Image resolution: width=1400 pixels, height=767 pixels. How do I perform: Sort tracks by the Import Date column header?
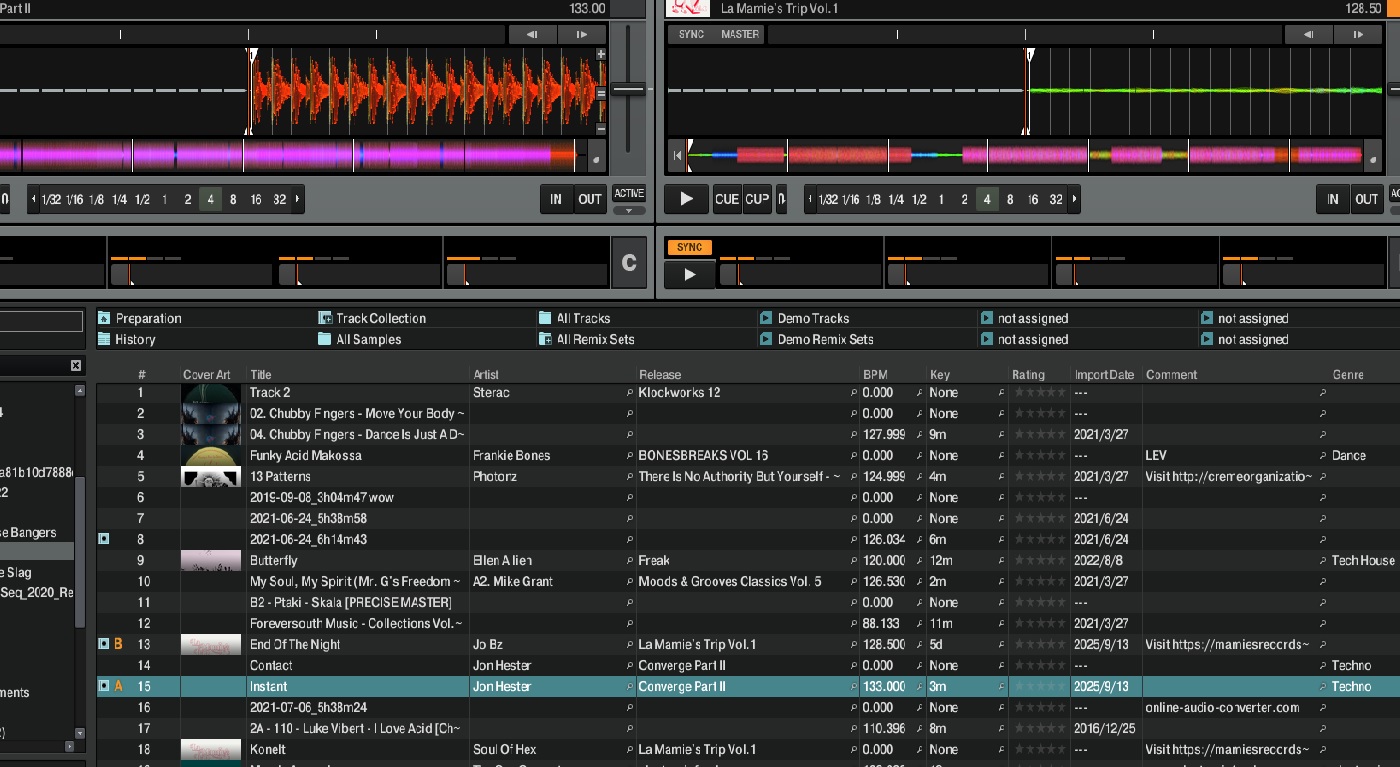click(x=1105, y=375)
